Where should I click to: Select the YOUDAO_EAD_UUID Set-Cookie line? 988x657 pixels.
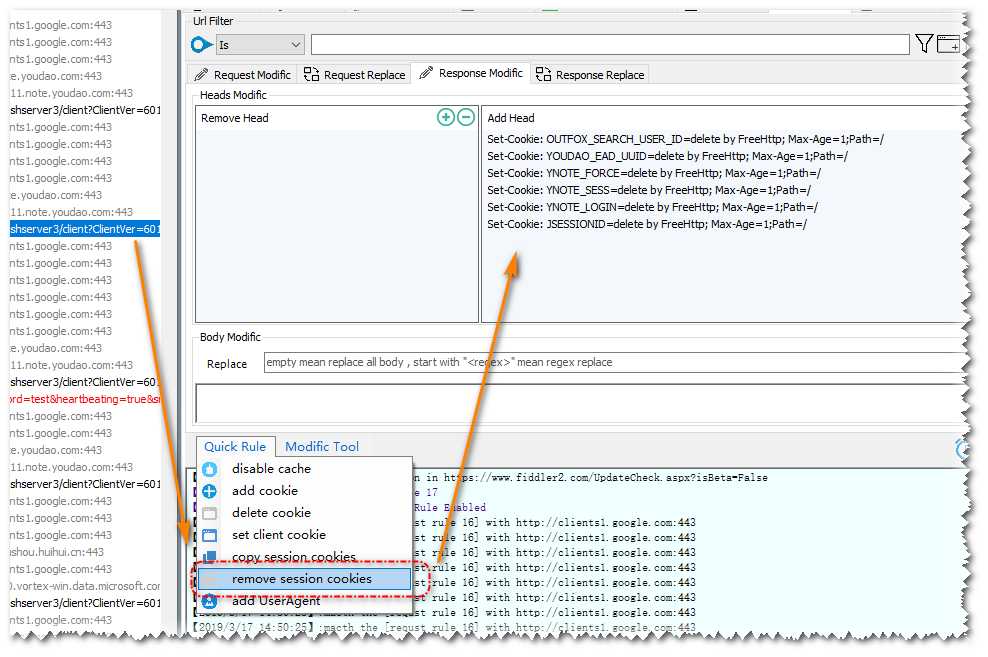point(667,156)
